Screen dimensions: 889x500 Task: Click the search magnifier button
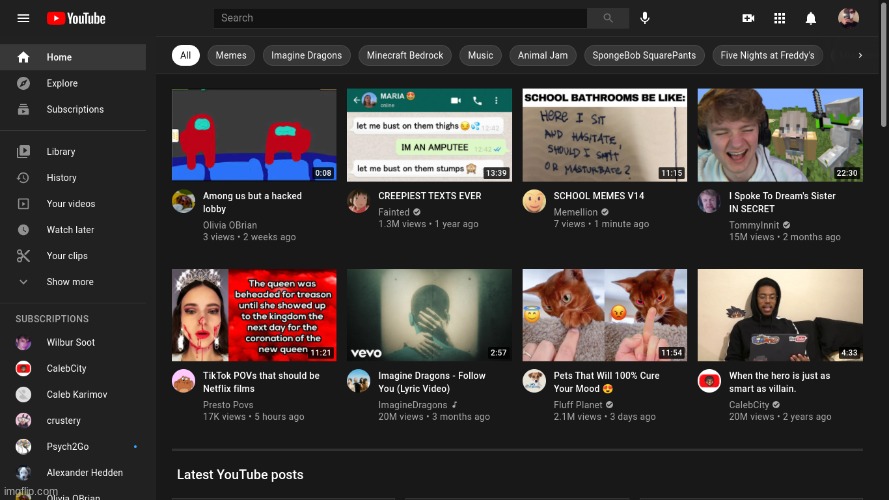pos(608,18)
